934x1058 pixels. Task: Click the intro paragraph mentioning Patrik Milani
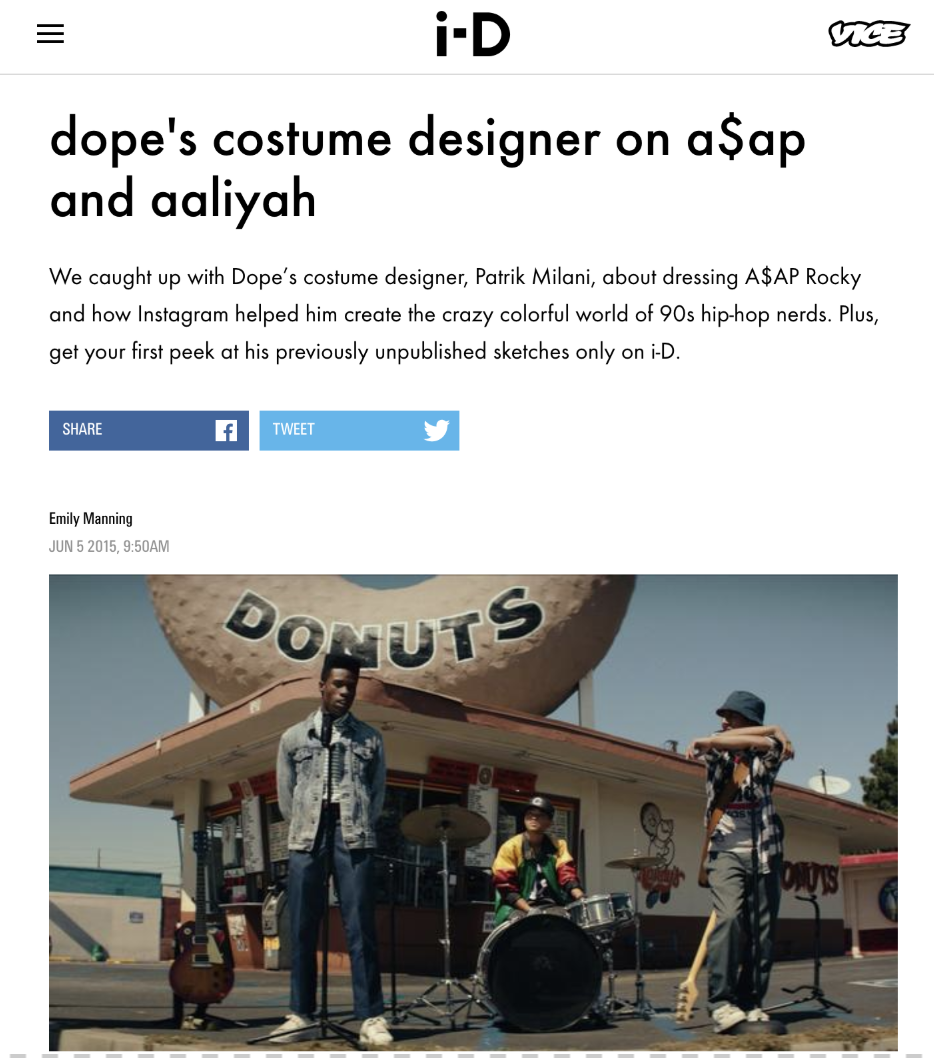pyautogui.click(x=464, y=314)
